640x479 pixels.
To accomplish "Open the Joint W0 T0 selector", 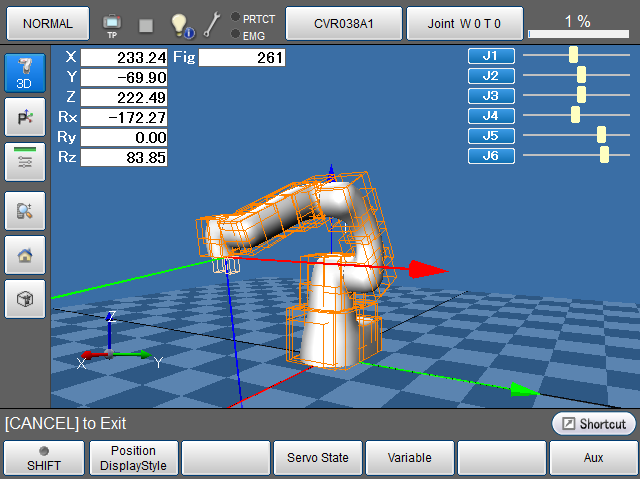I will click(x=464, y=22).
